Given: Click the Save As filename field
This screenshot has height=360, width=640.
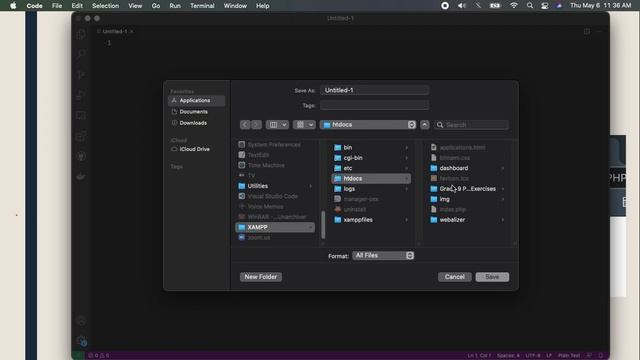Looking at the screenshot, I should 374,90.
